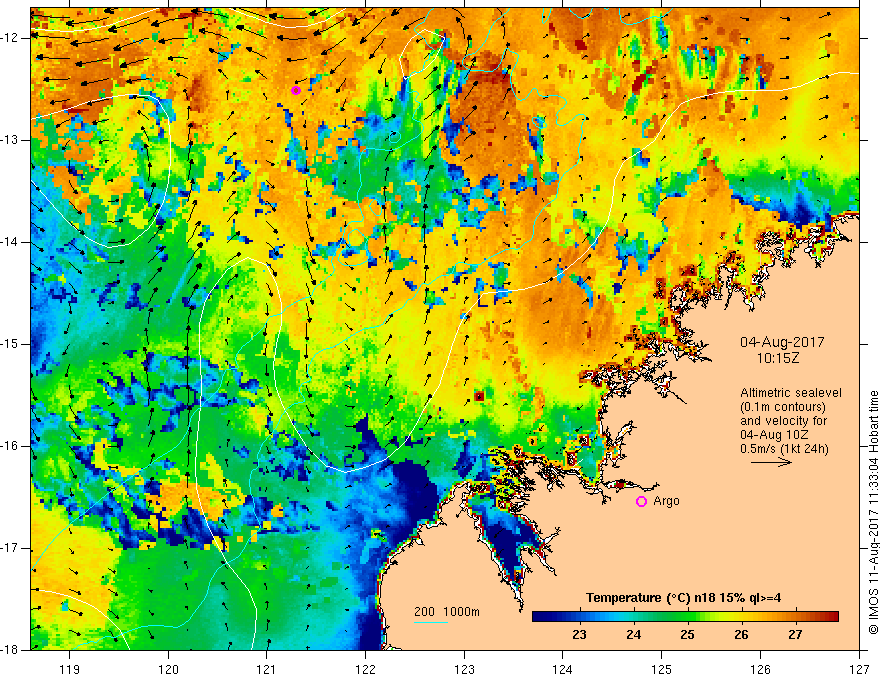Click the velocity scale reference arrow

pos(771,462)
